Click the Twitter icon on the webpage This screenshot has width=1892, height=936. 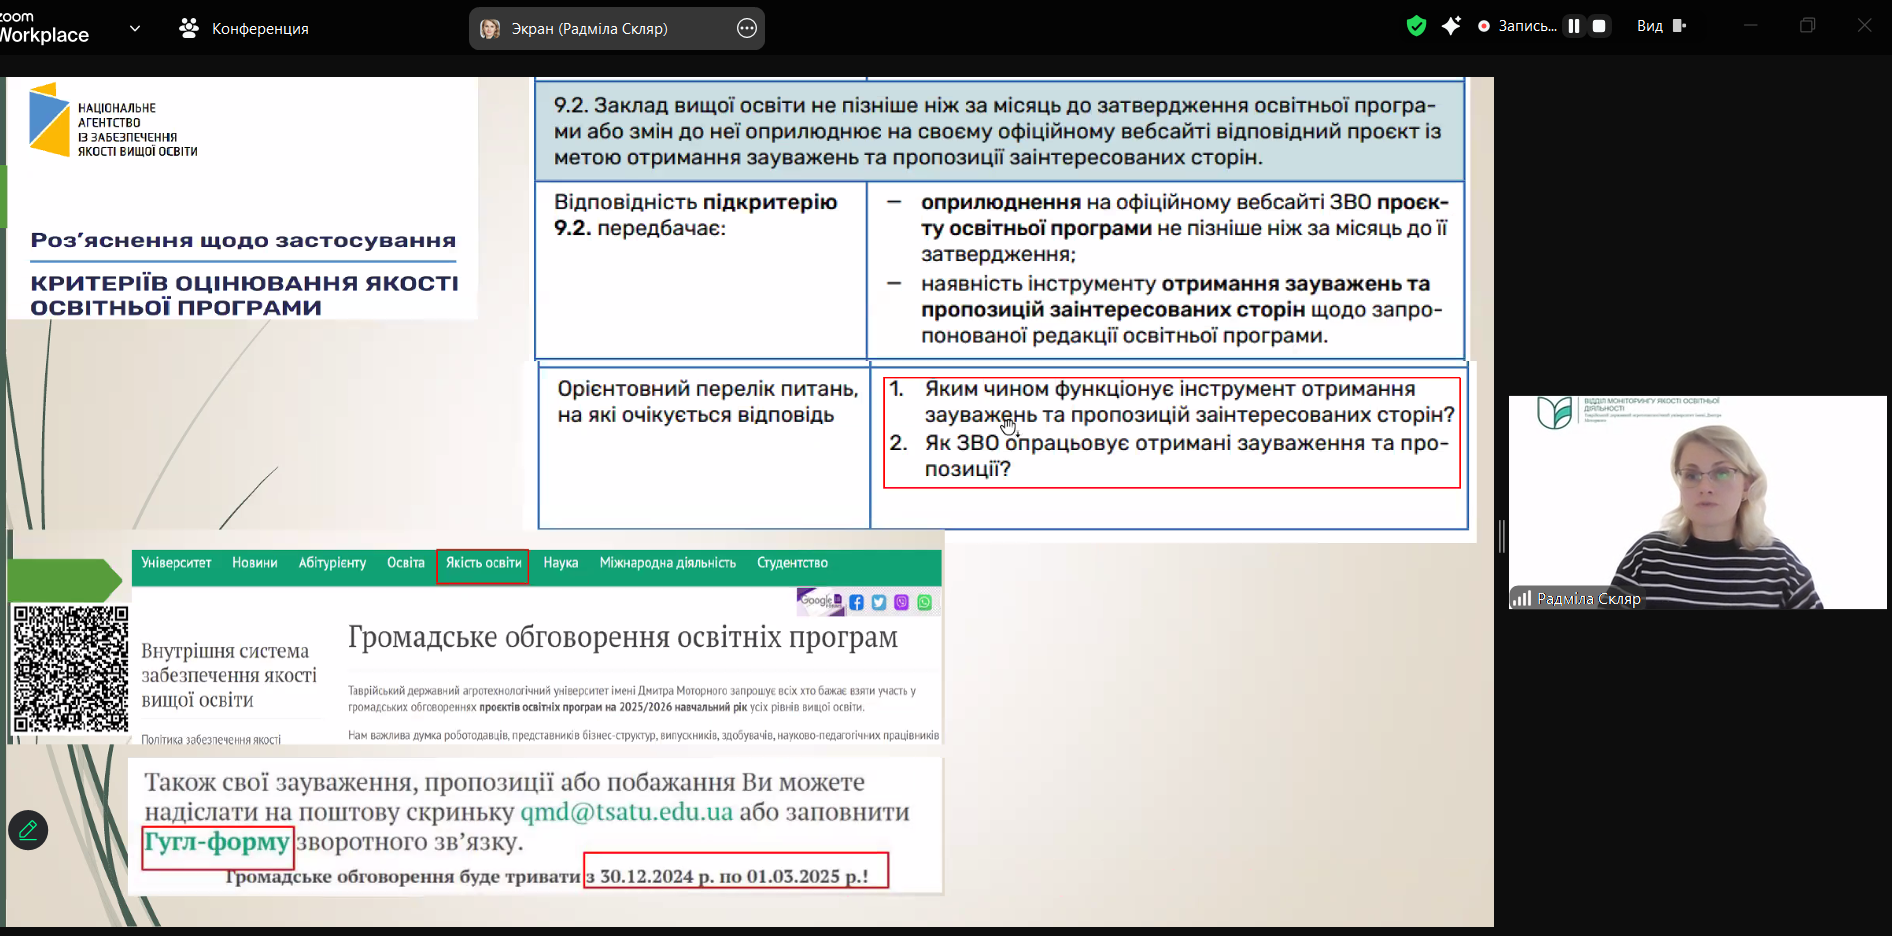879,602
